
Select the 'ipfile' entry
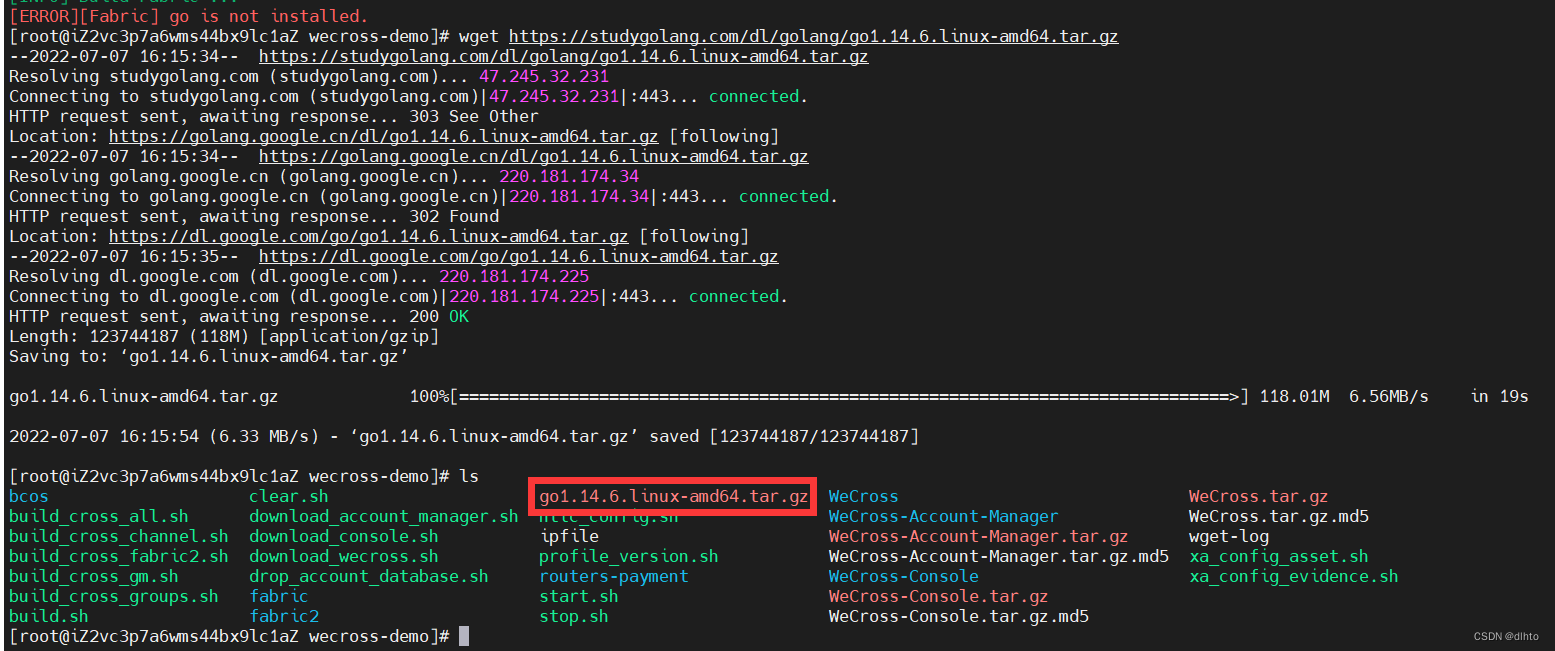[569, 537]
